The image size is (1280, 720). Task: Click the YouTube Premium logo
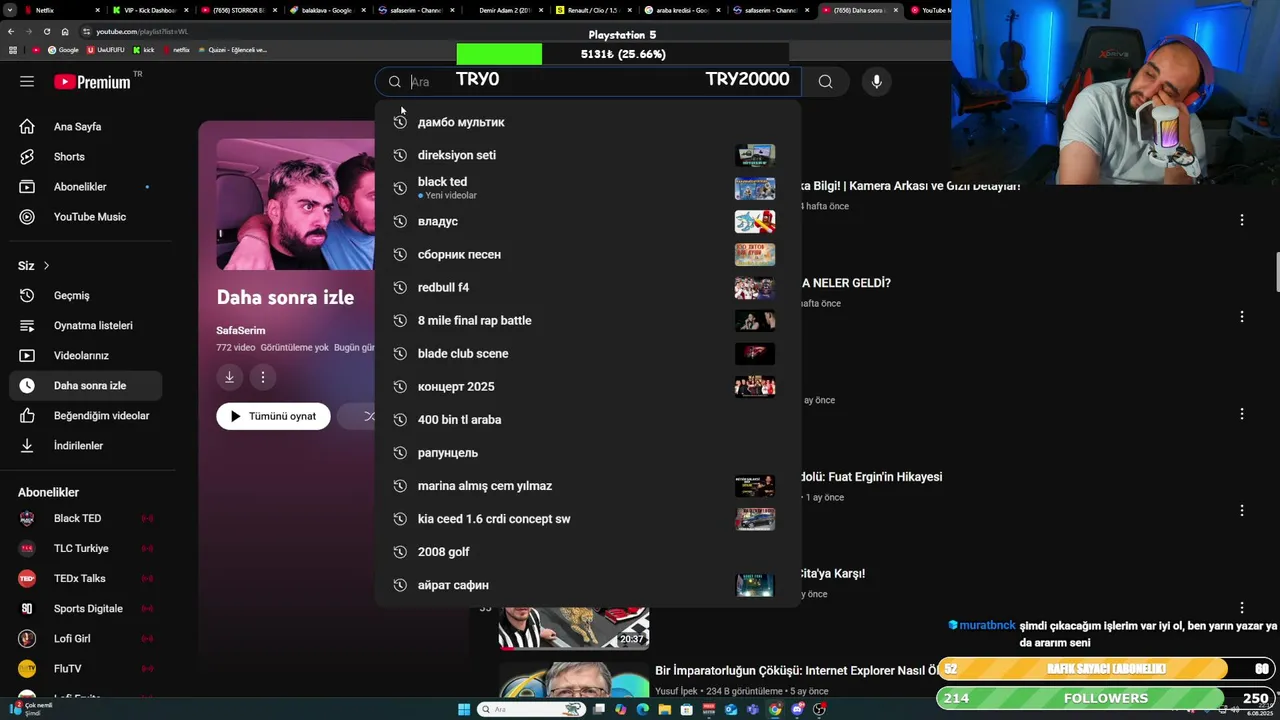[92, 82]
